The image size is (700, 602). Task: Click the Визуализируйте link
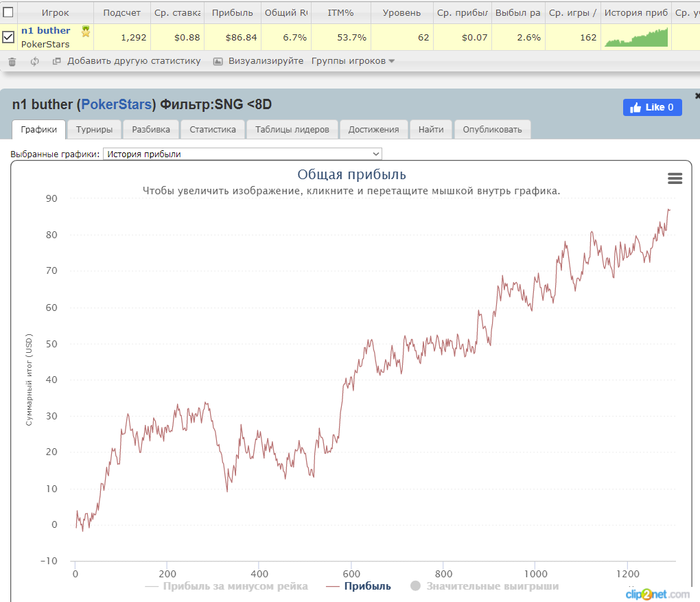tap(266, 61)
